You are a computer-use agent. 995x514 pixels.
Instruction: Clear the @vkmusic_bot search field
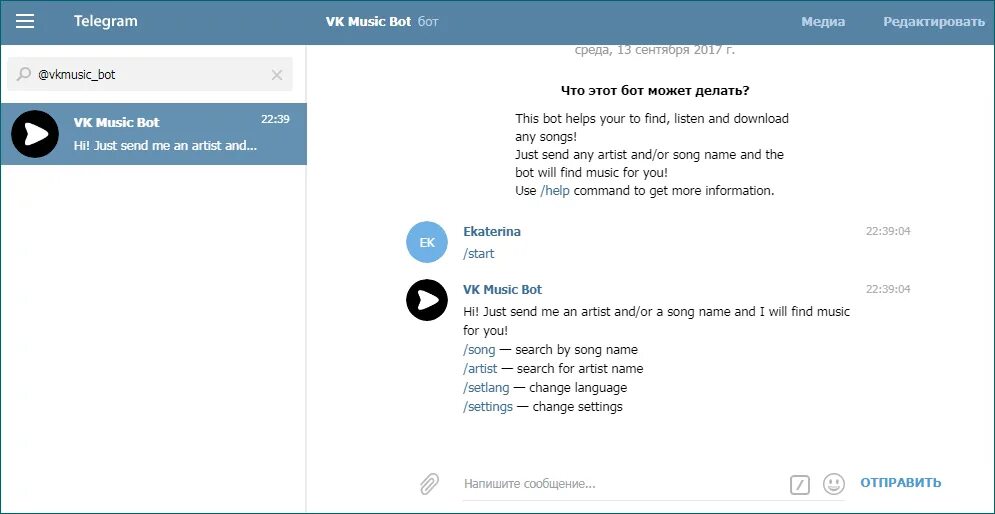(x=277, y=75)
